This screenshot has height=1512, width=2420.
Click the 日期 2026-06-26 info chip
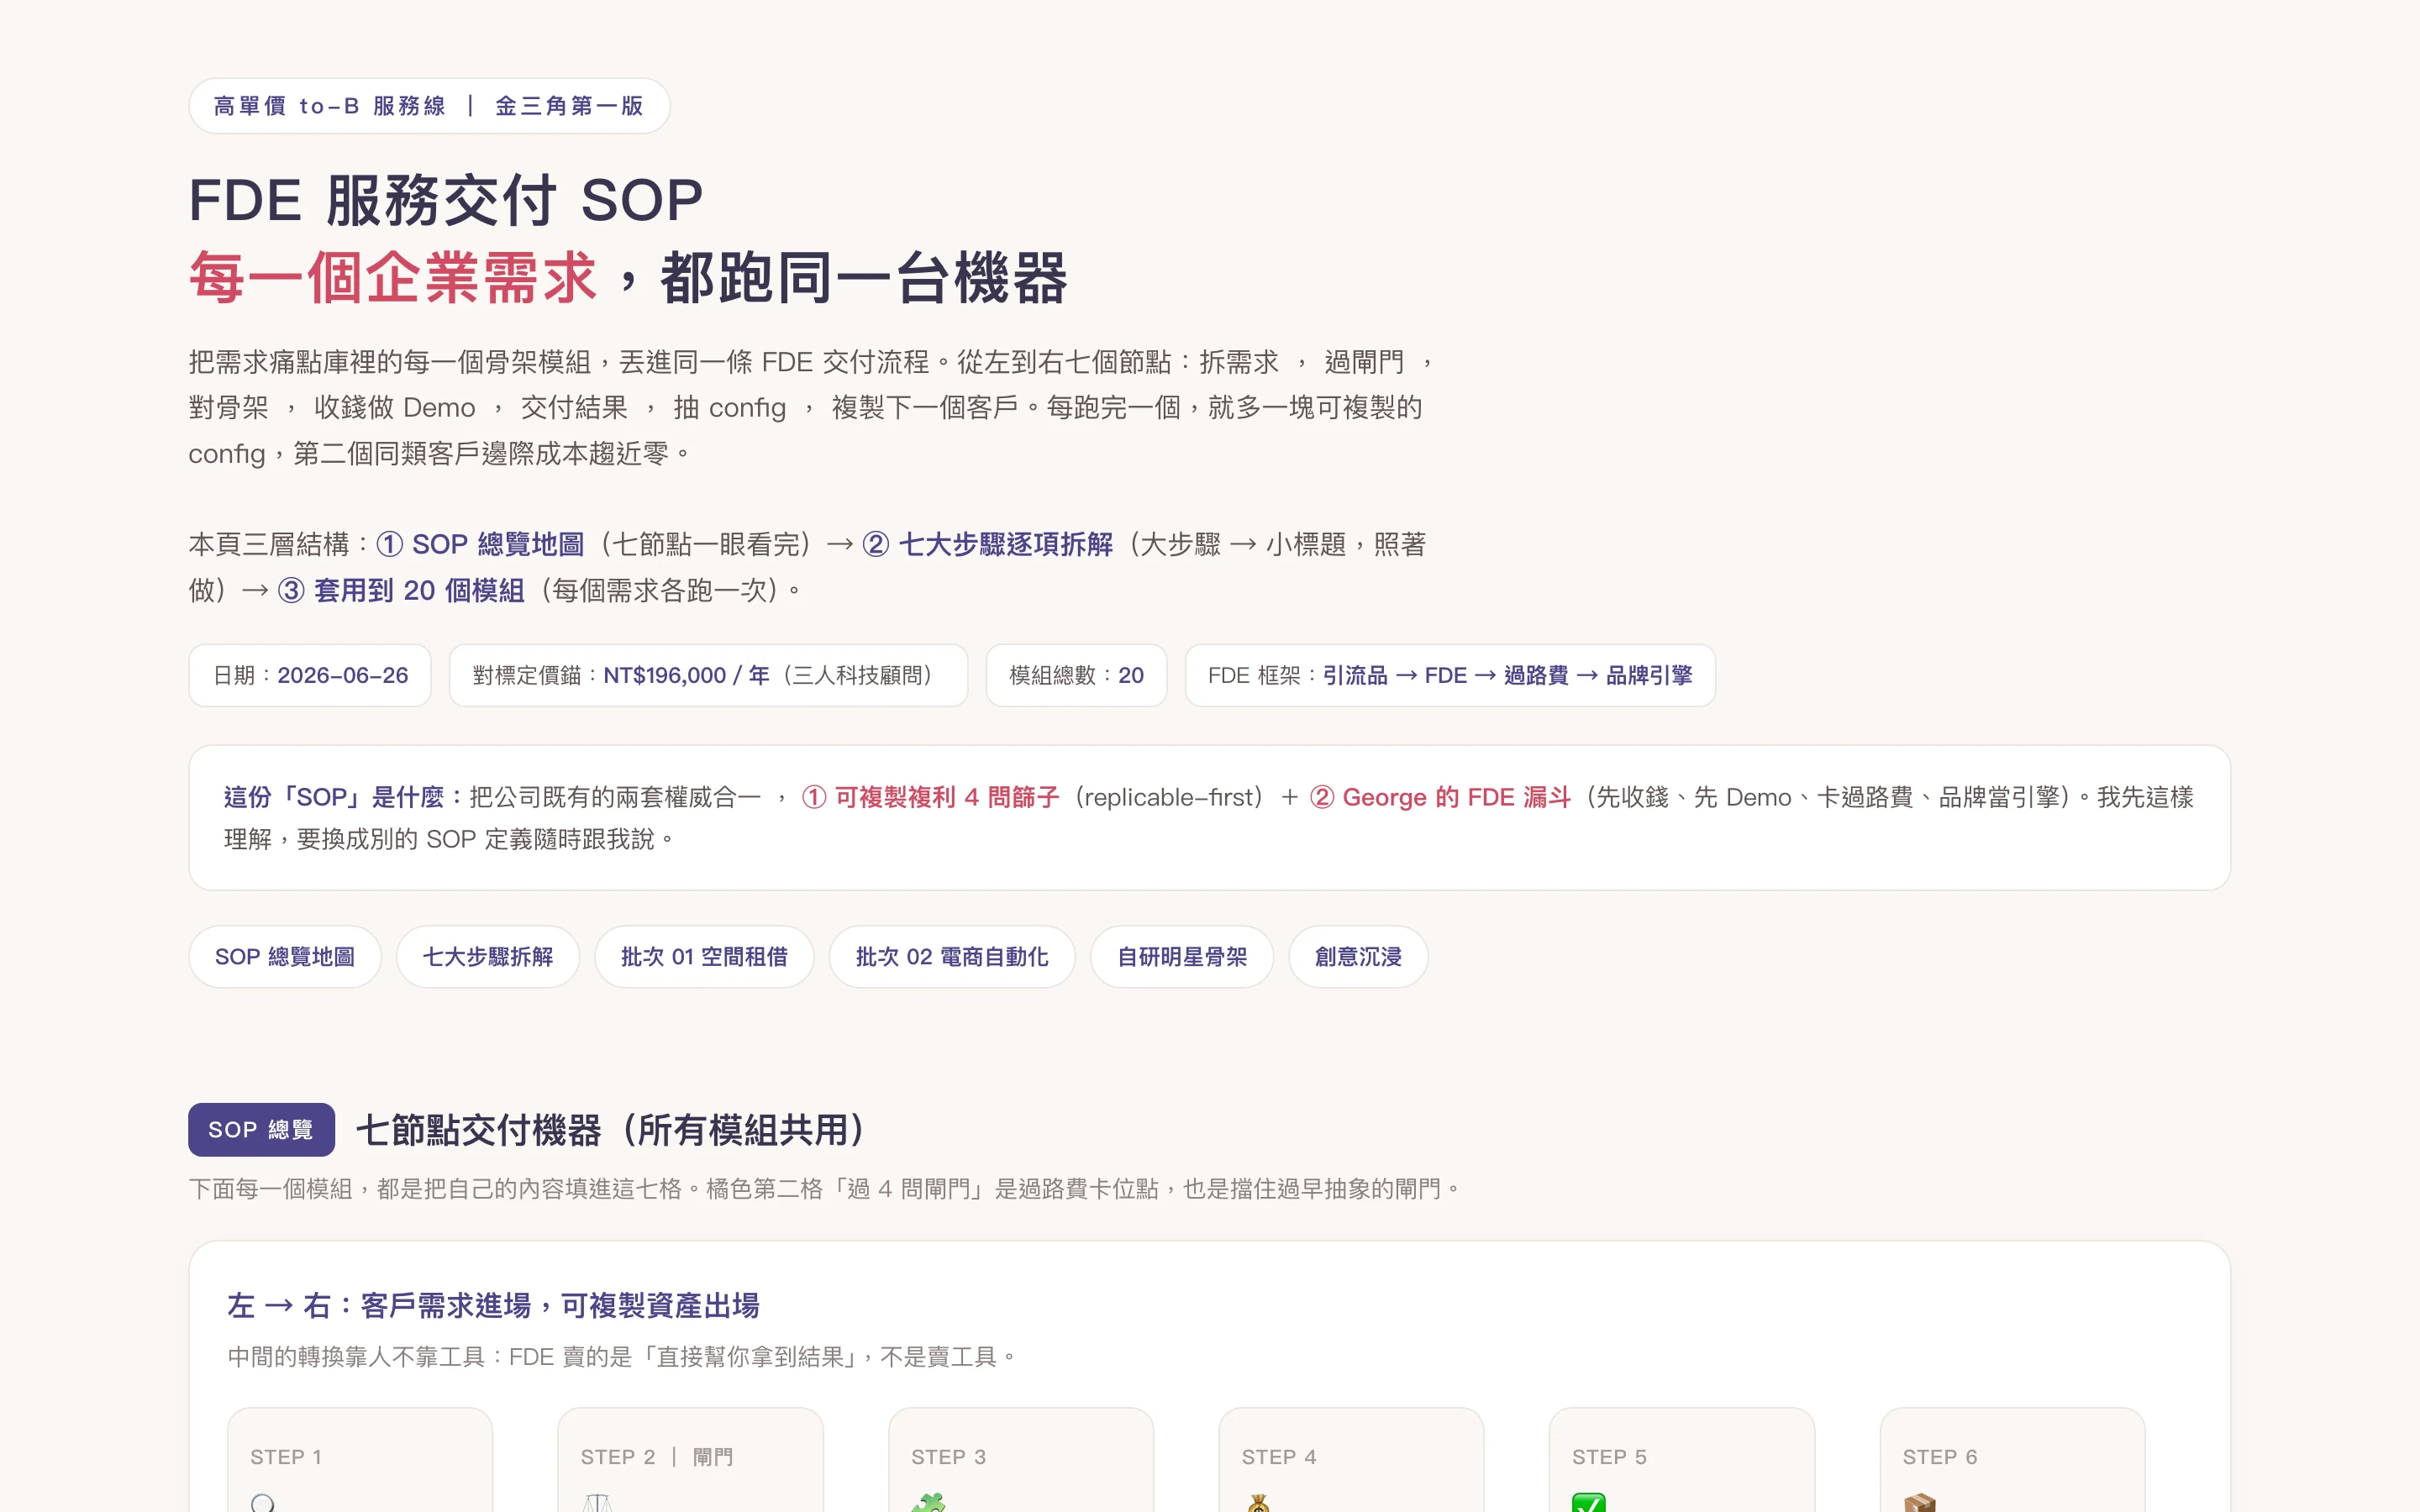coord(310,675)
